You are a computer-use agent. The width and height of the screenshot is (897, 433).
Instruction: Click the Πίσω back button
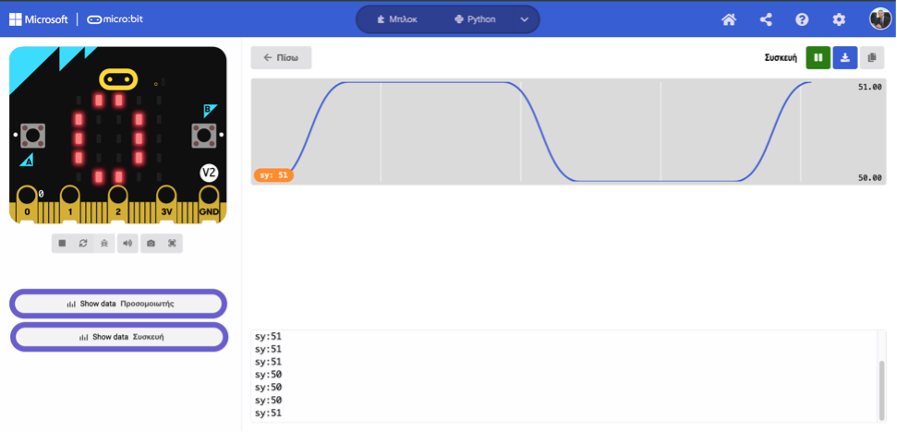(281, 58)
